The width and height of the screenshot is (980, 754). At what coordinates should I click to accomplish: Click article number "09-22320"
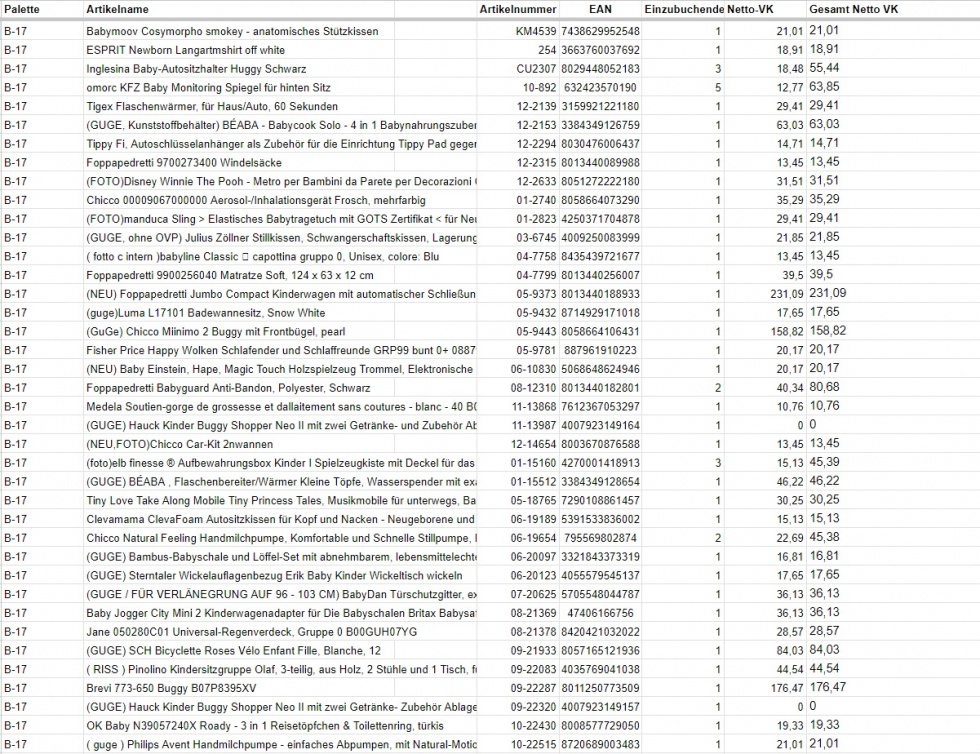pyautogui.click(x=533, y=706)
